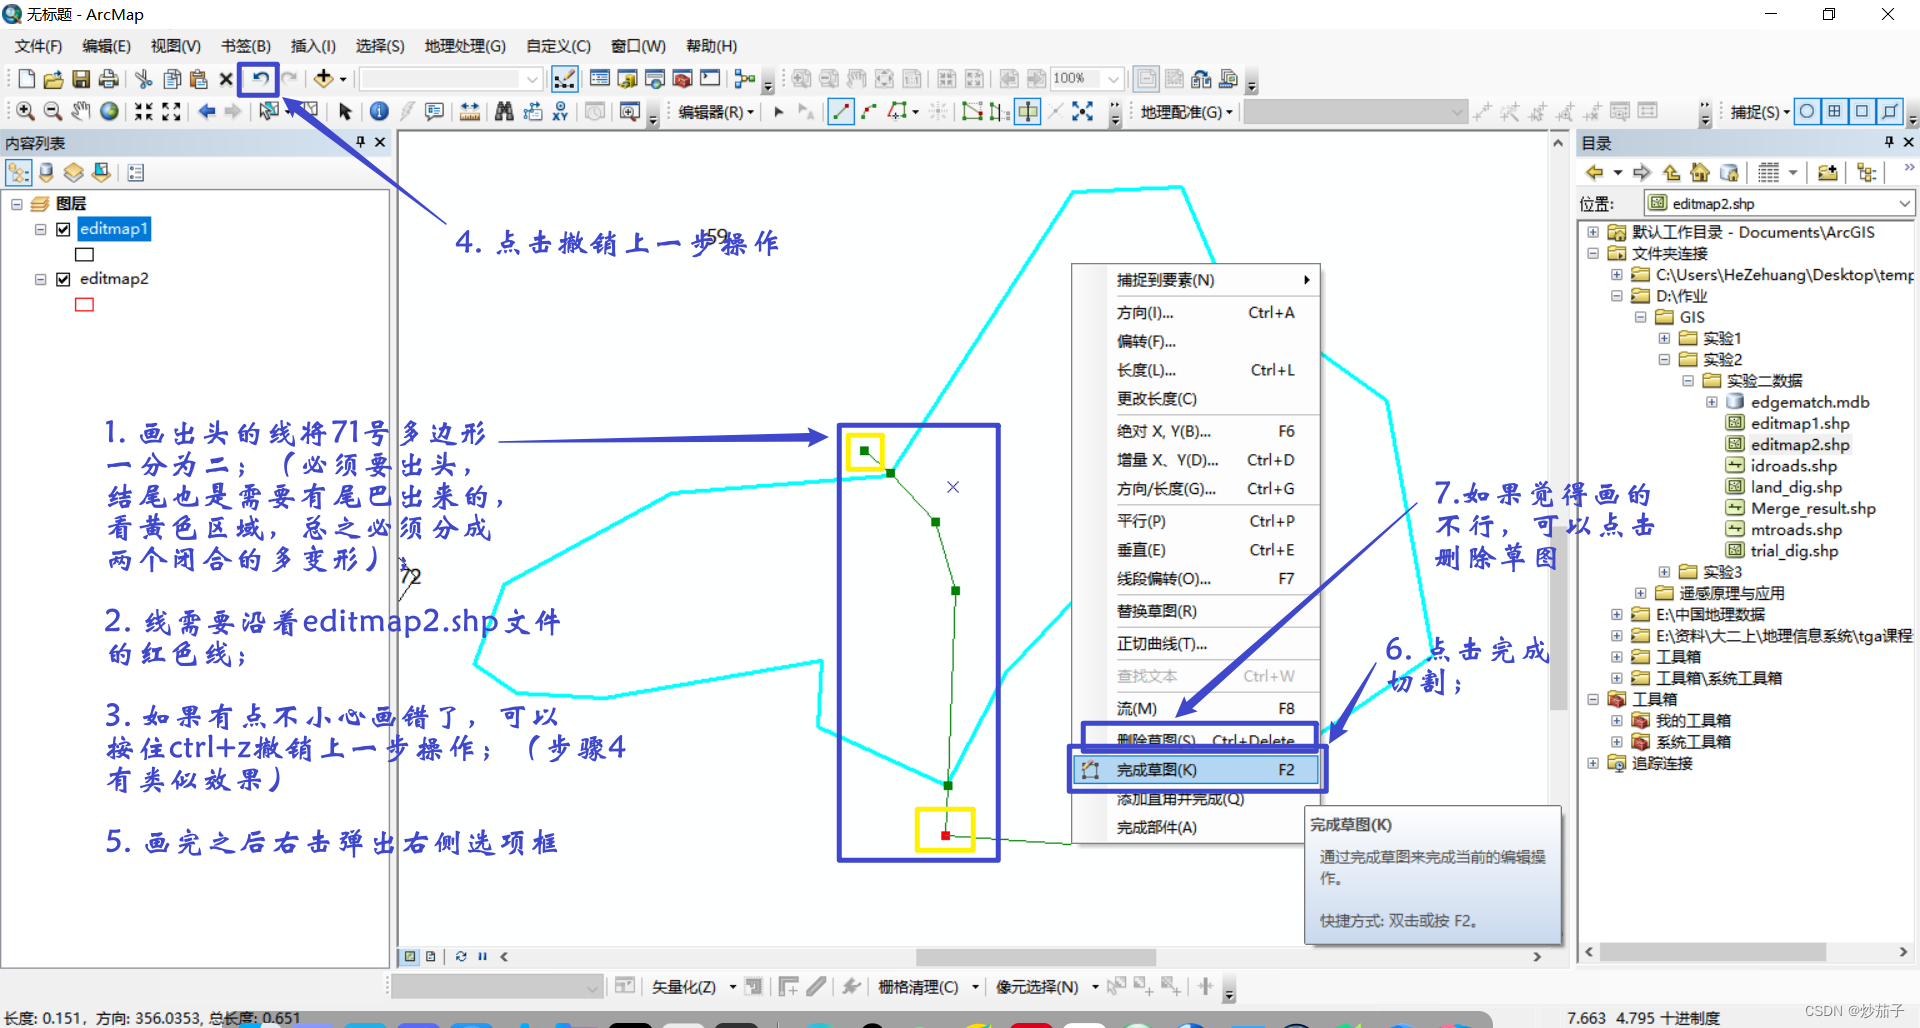Screen dimensions: 1920x1028
Task: Click the New map document icon
Action: (x=27, y=79)
